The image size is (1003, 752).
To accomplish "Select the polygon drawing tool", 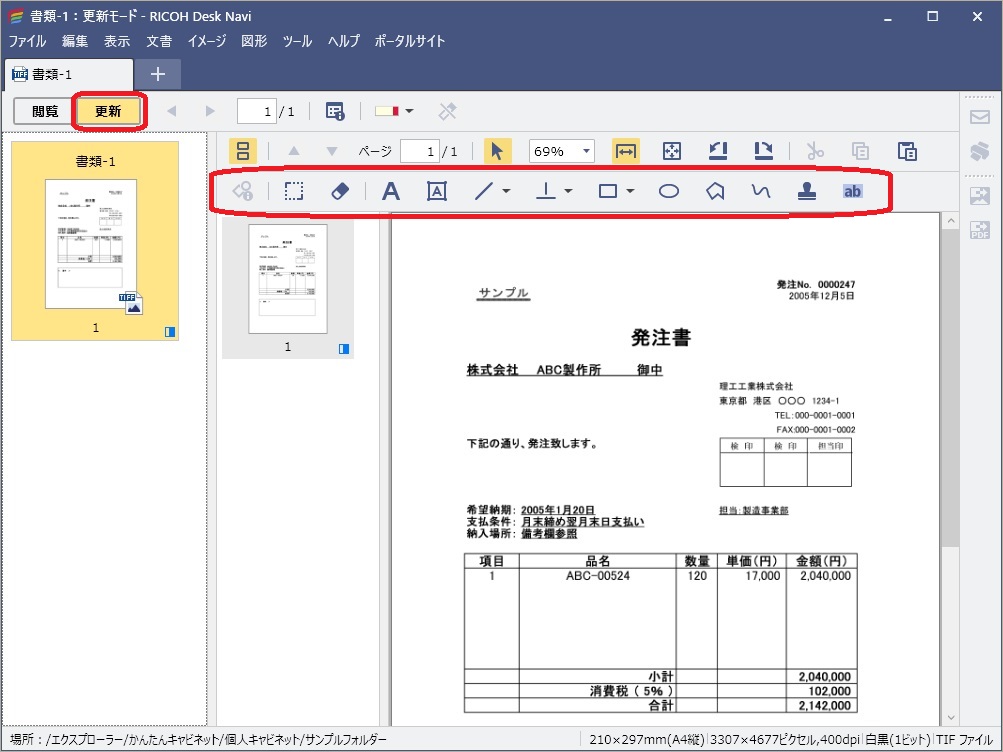I will click(x=715, y=191).
